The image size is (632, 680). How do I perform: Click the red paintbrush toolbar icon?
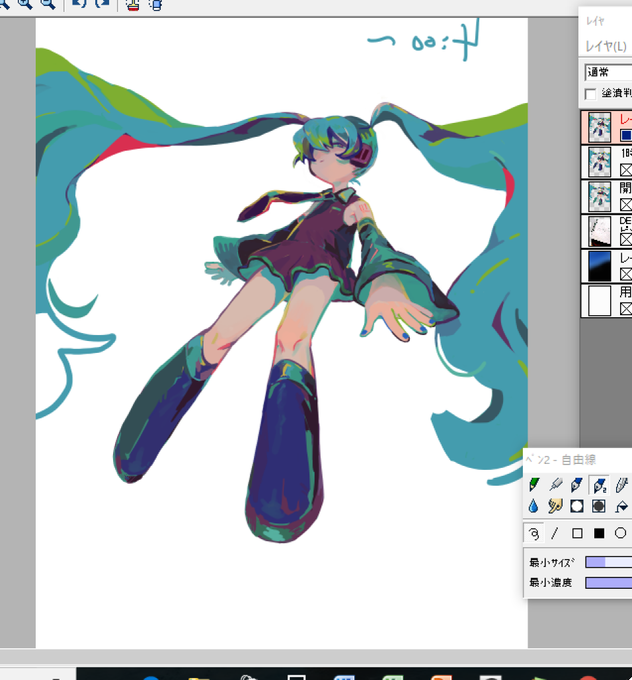coord(133,4)
